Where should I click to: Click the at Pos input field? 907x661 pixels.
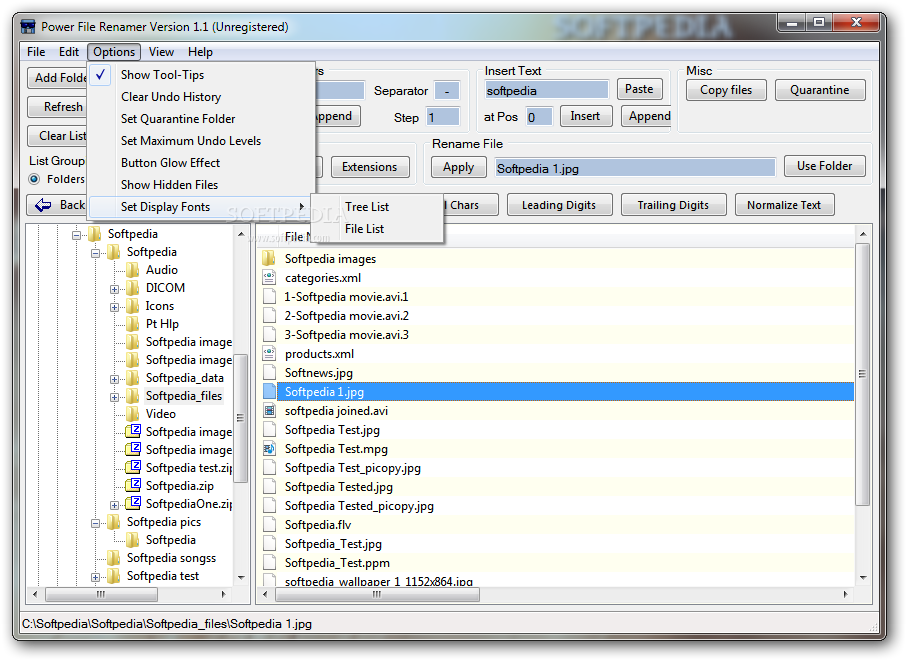pyautogui.click(x=539, y=117)
